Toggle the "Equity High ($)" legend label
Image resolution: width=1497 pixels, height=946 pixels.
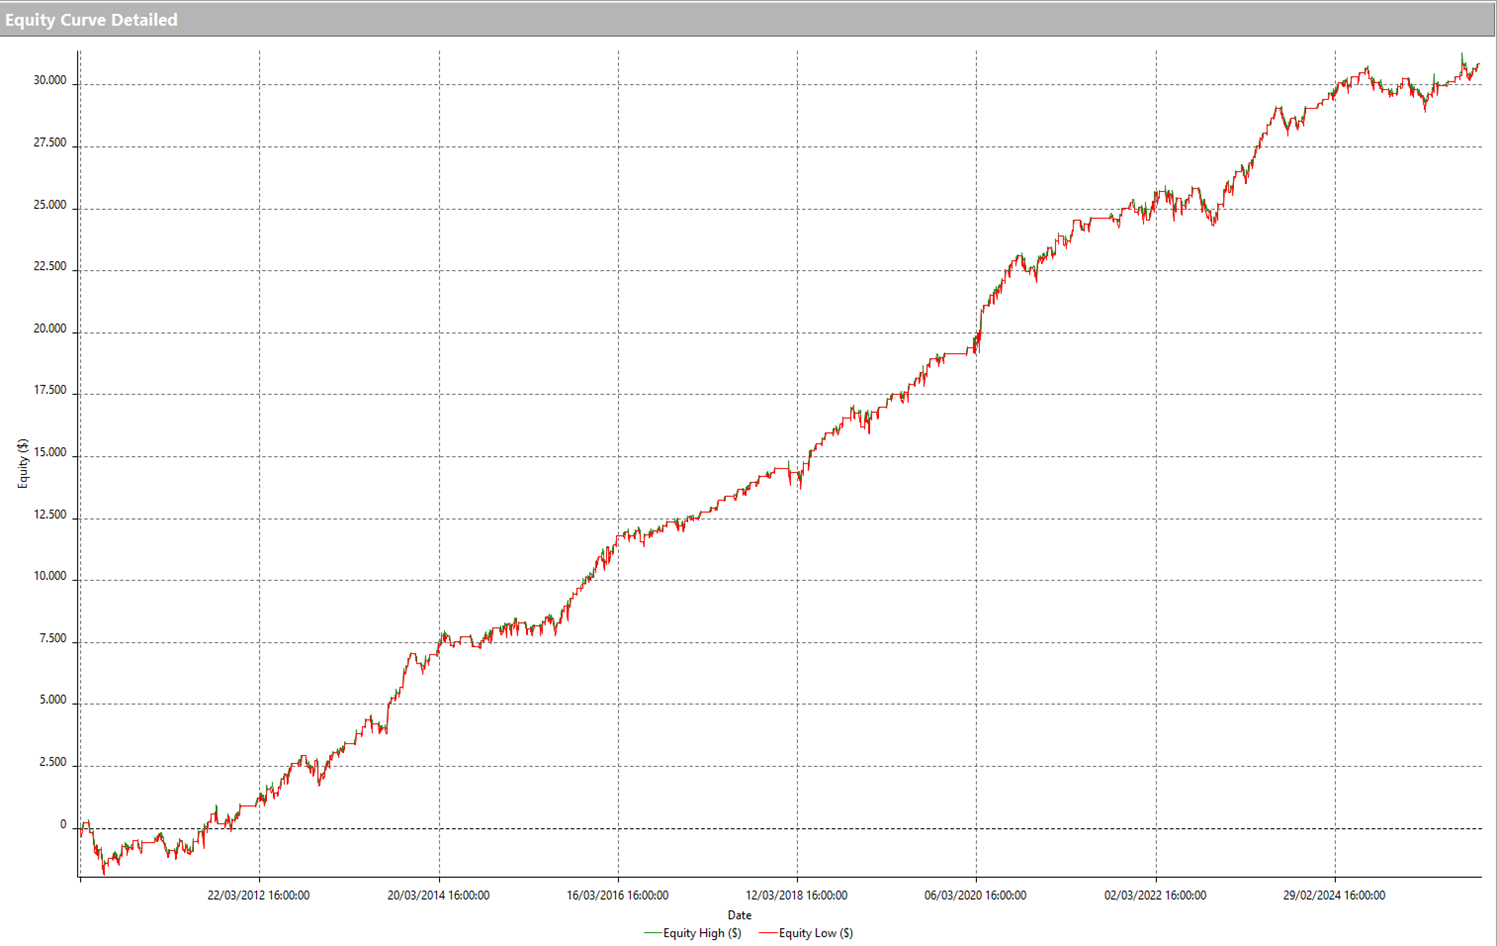(x=702, y=933)
